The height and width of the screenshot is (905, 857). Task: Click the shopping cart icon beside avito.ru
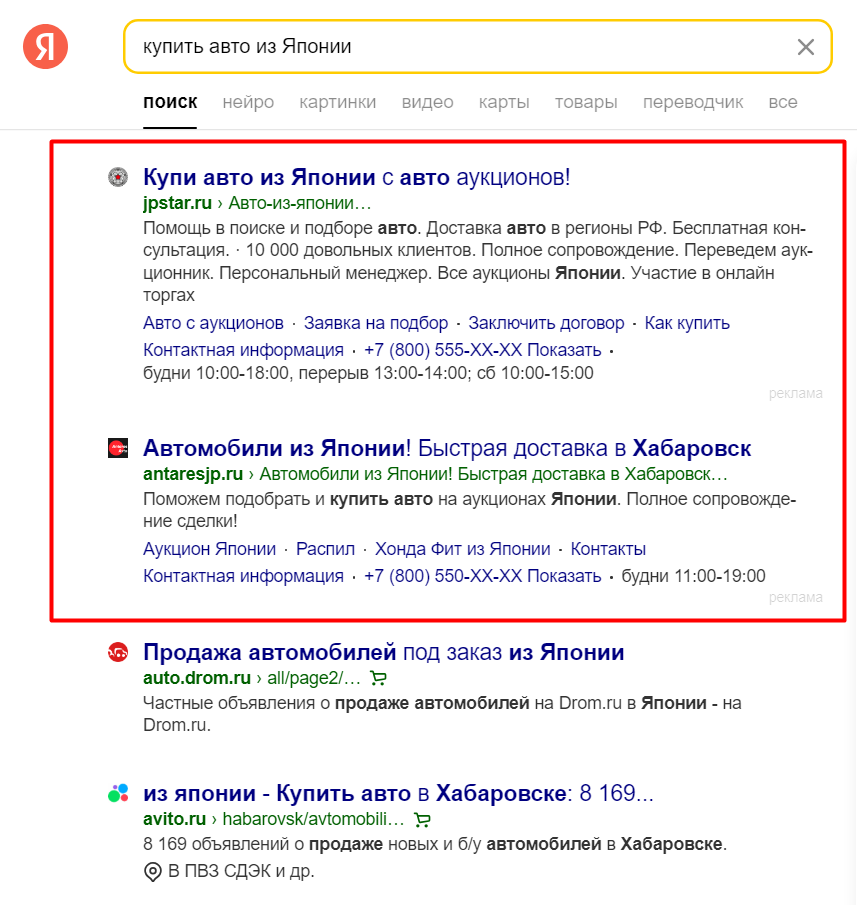(x=422, y=819)
